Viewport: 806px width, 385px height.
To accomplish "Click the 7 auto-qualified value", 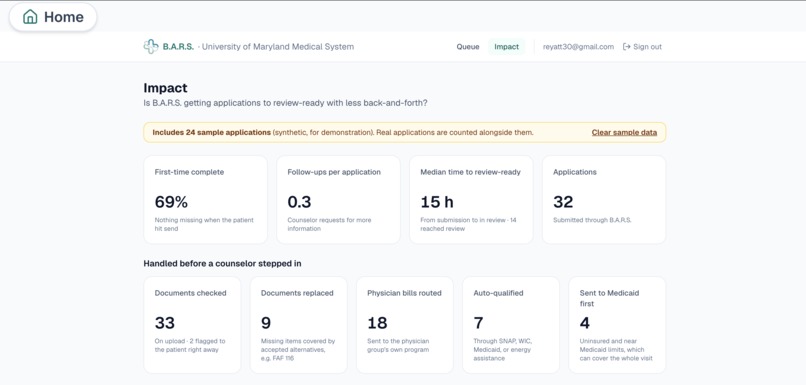I will tap(478, 323).
